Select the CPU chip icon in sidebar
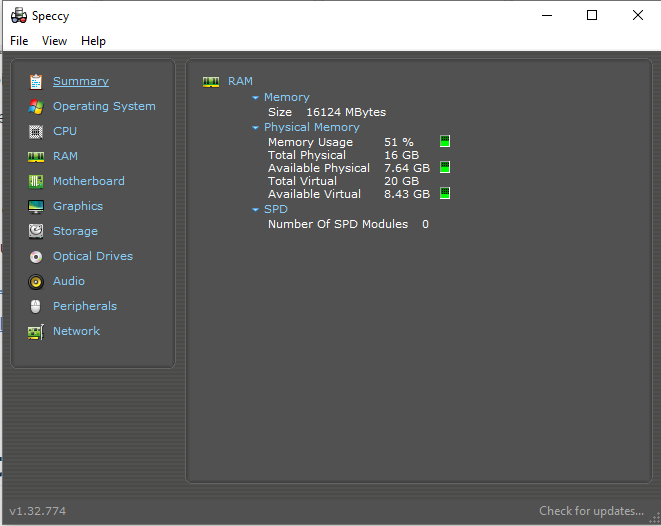The image size is (661, 526). 36,131
